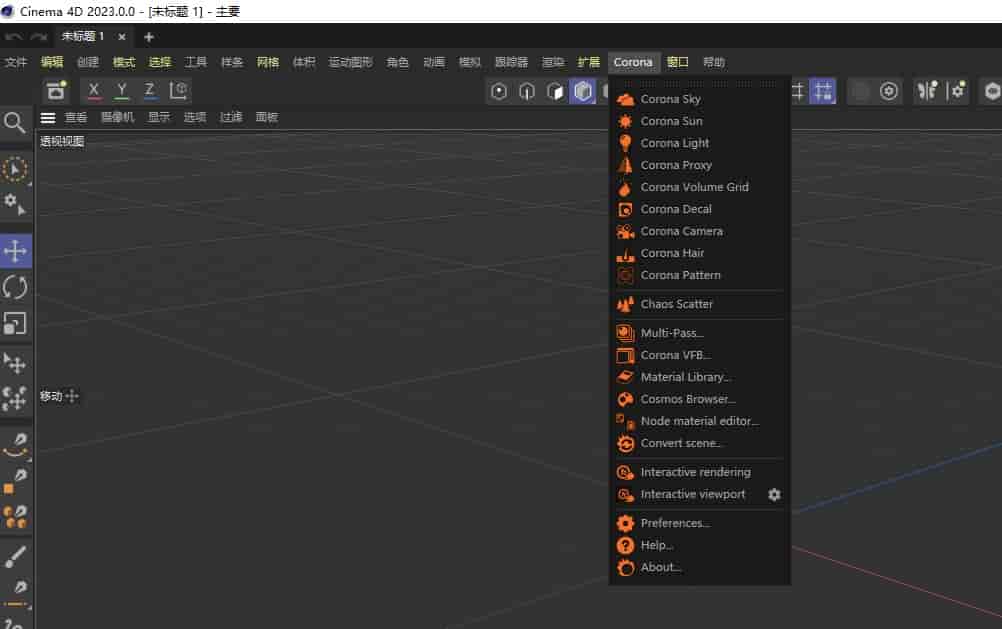Select the Scale tool

point(15,323)
